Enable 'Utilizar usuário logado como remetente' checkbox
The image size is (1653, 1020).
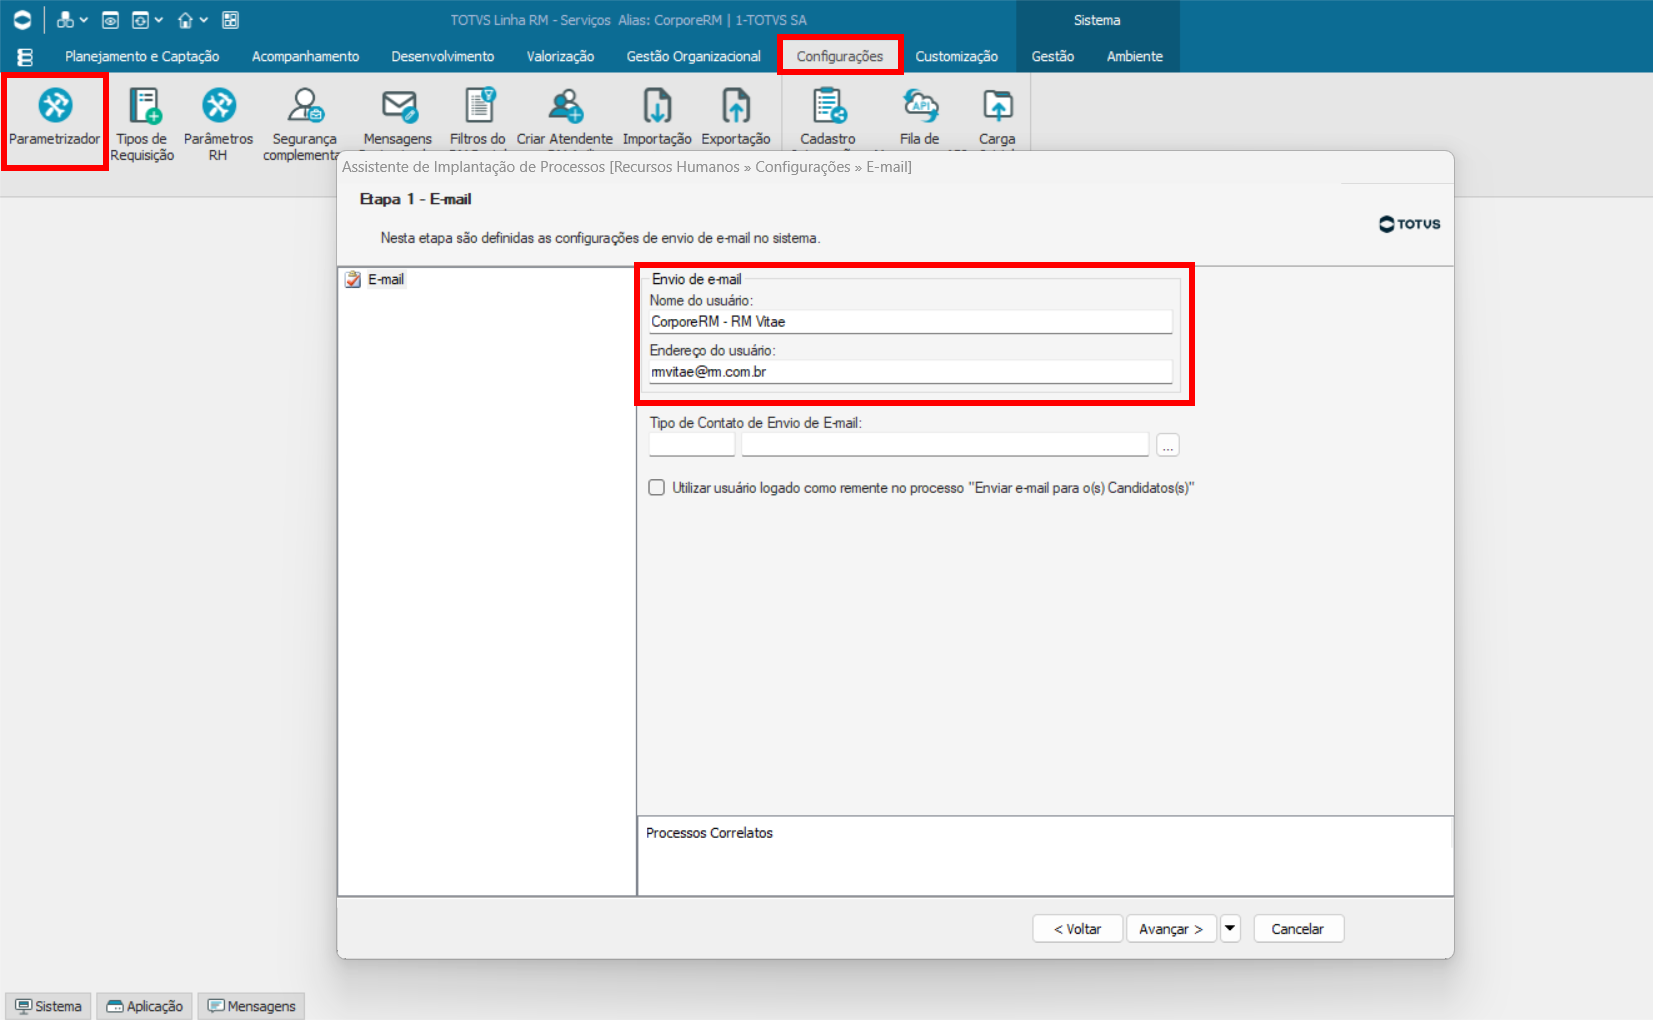[657, 488]
